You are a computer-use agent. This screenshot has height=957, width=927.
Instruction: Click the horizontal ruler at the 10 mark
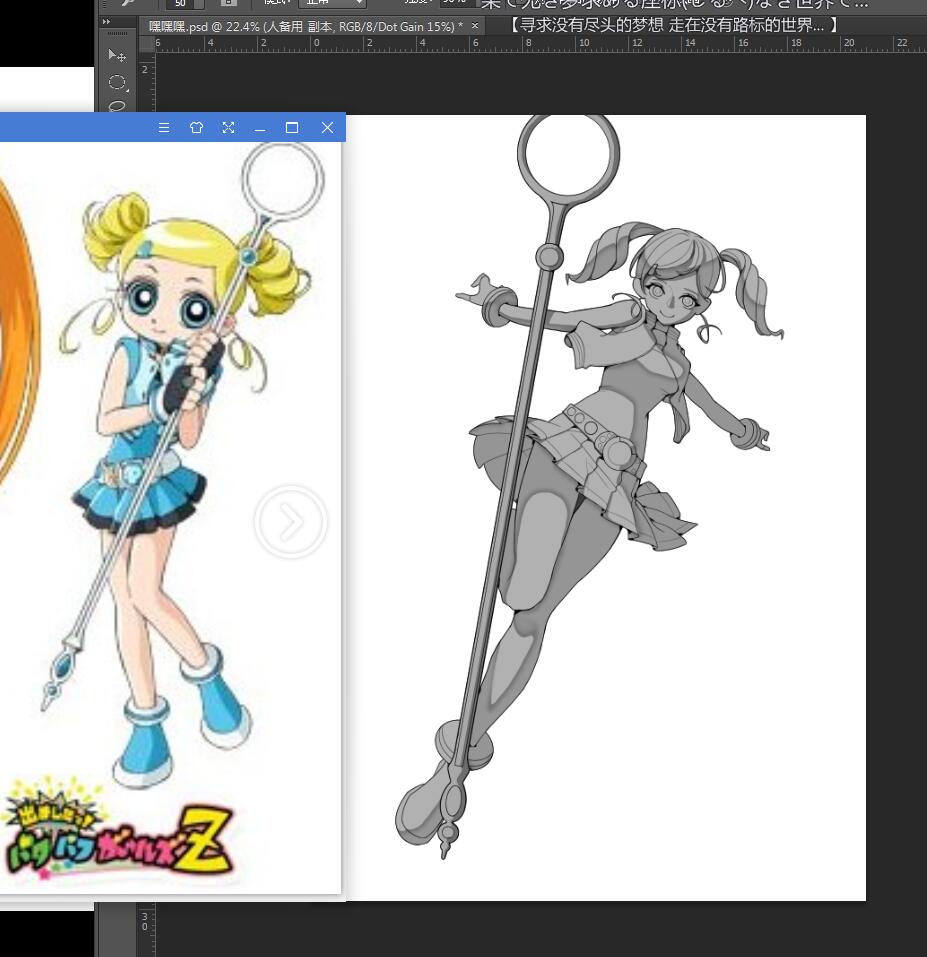(x=583, y=43)
